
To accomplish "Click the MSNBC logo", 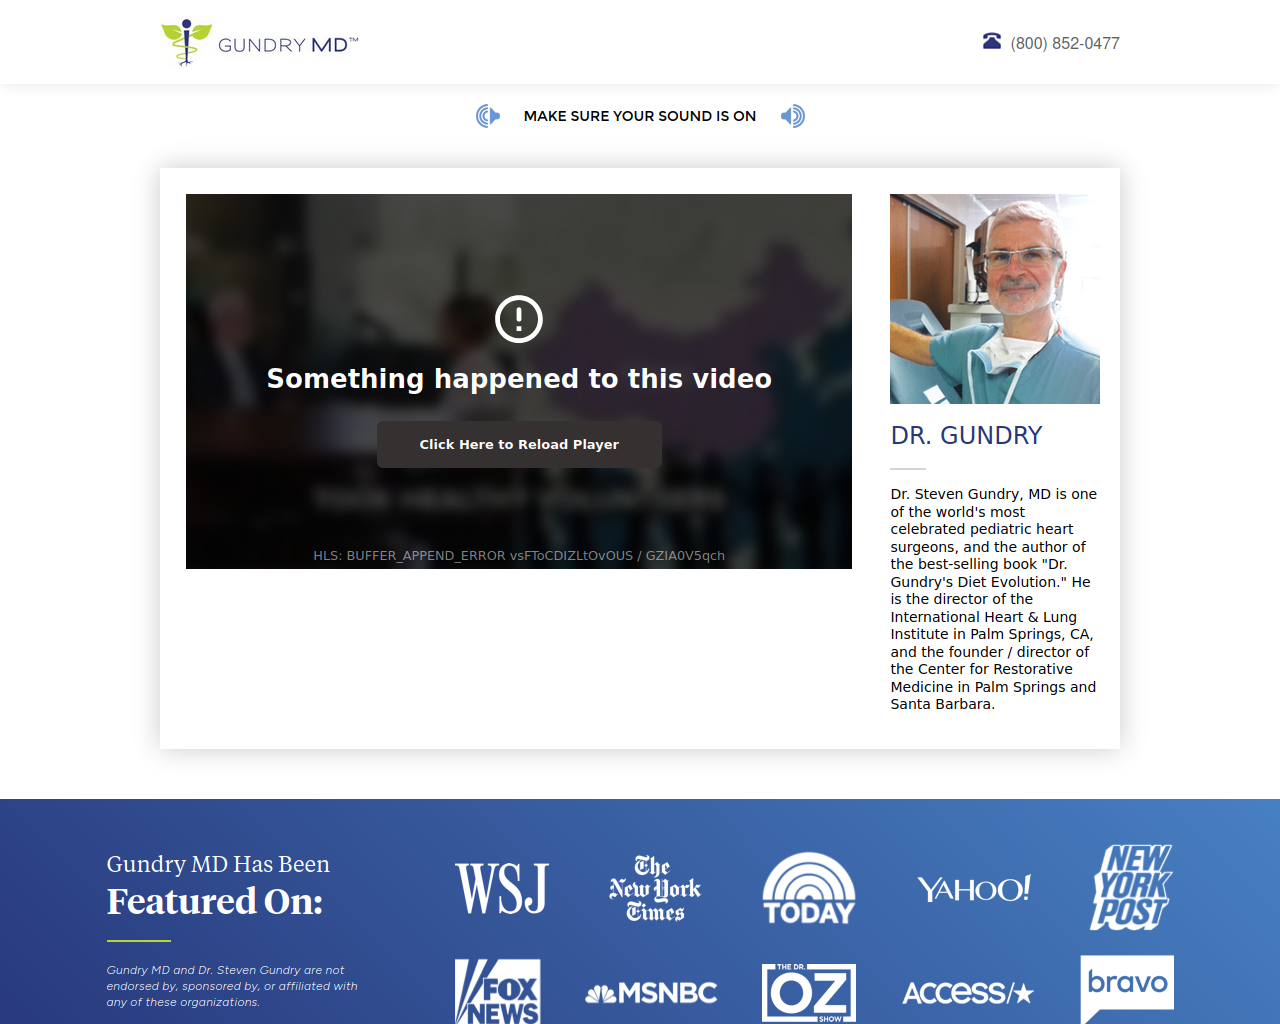I will (x=651, y=993).
